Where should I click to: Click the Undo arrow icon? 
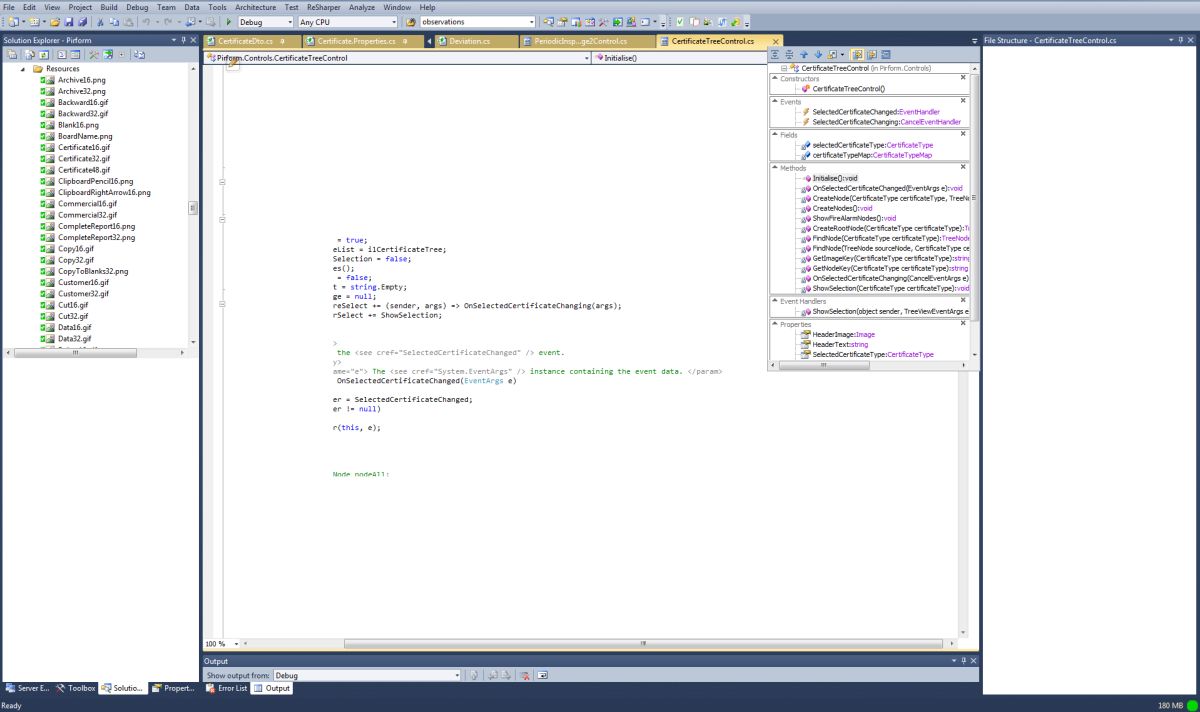pyautogui.click(x=146, y=21)
